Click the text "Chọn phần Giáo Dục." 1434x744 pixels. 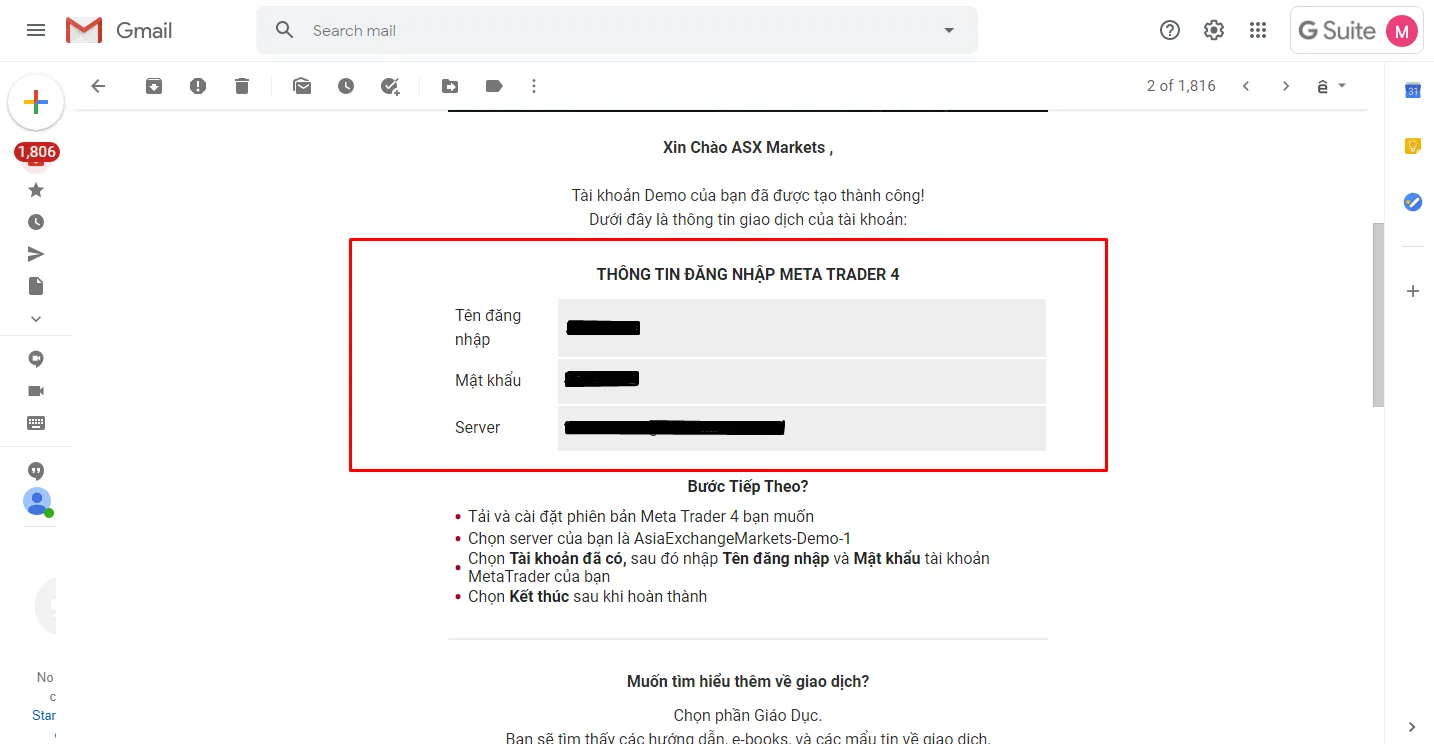[748, 715]
